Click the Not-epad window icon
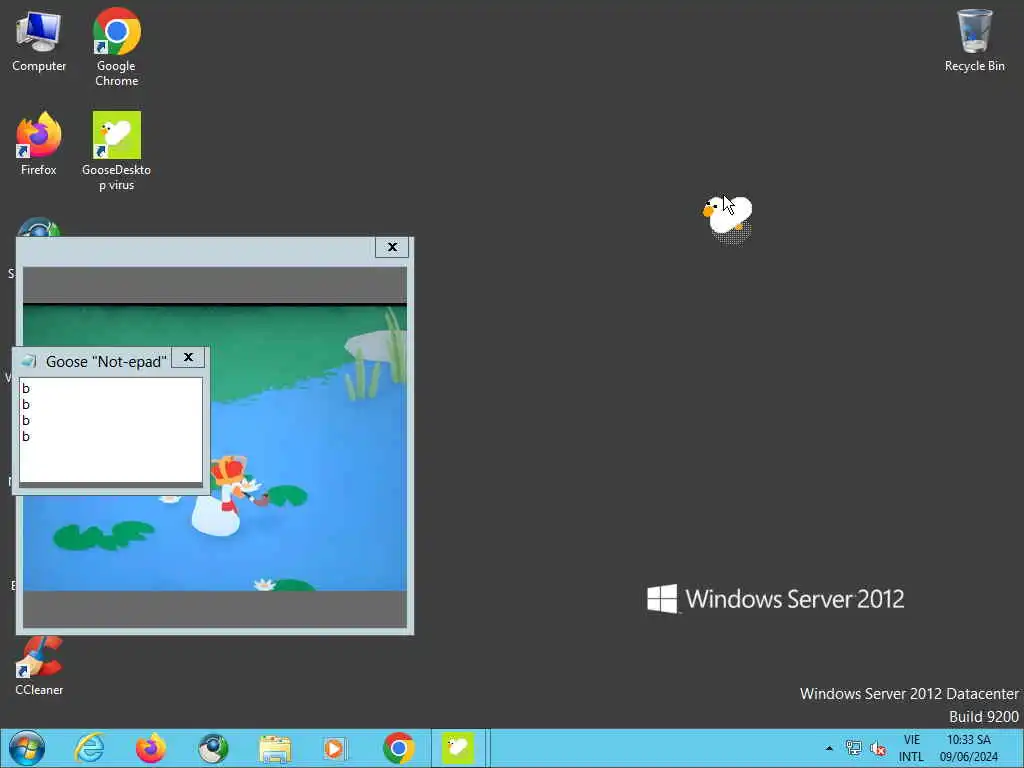The image size is (1024, 768). pos(28,361)
